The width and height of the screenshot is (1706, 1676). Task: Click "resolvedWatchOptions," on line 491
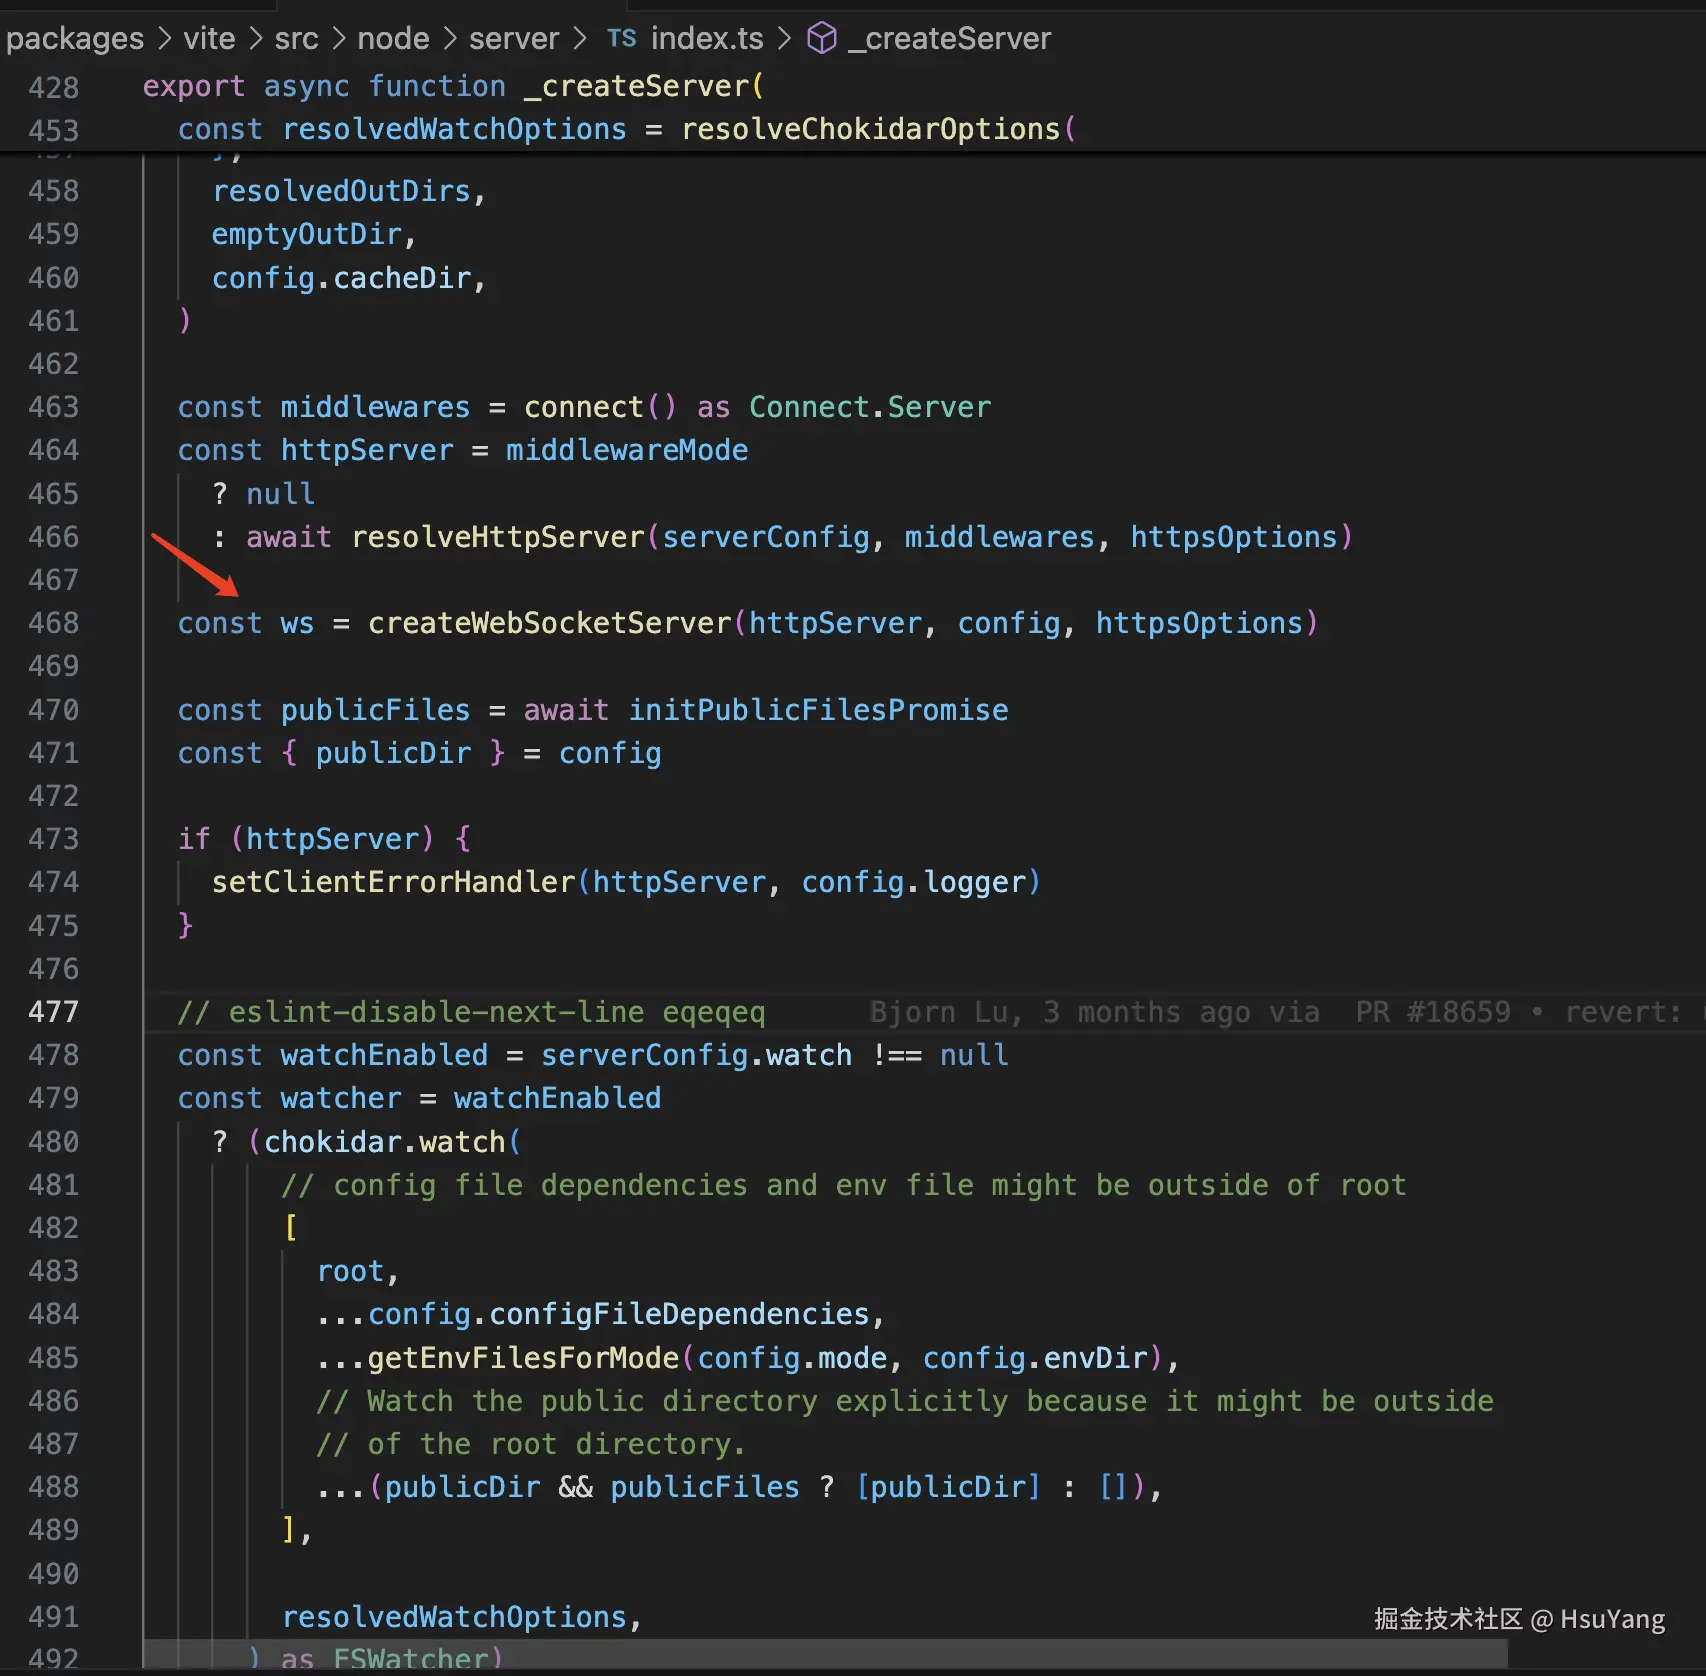coord(463,1617)
